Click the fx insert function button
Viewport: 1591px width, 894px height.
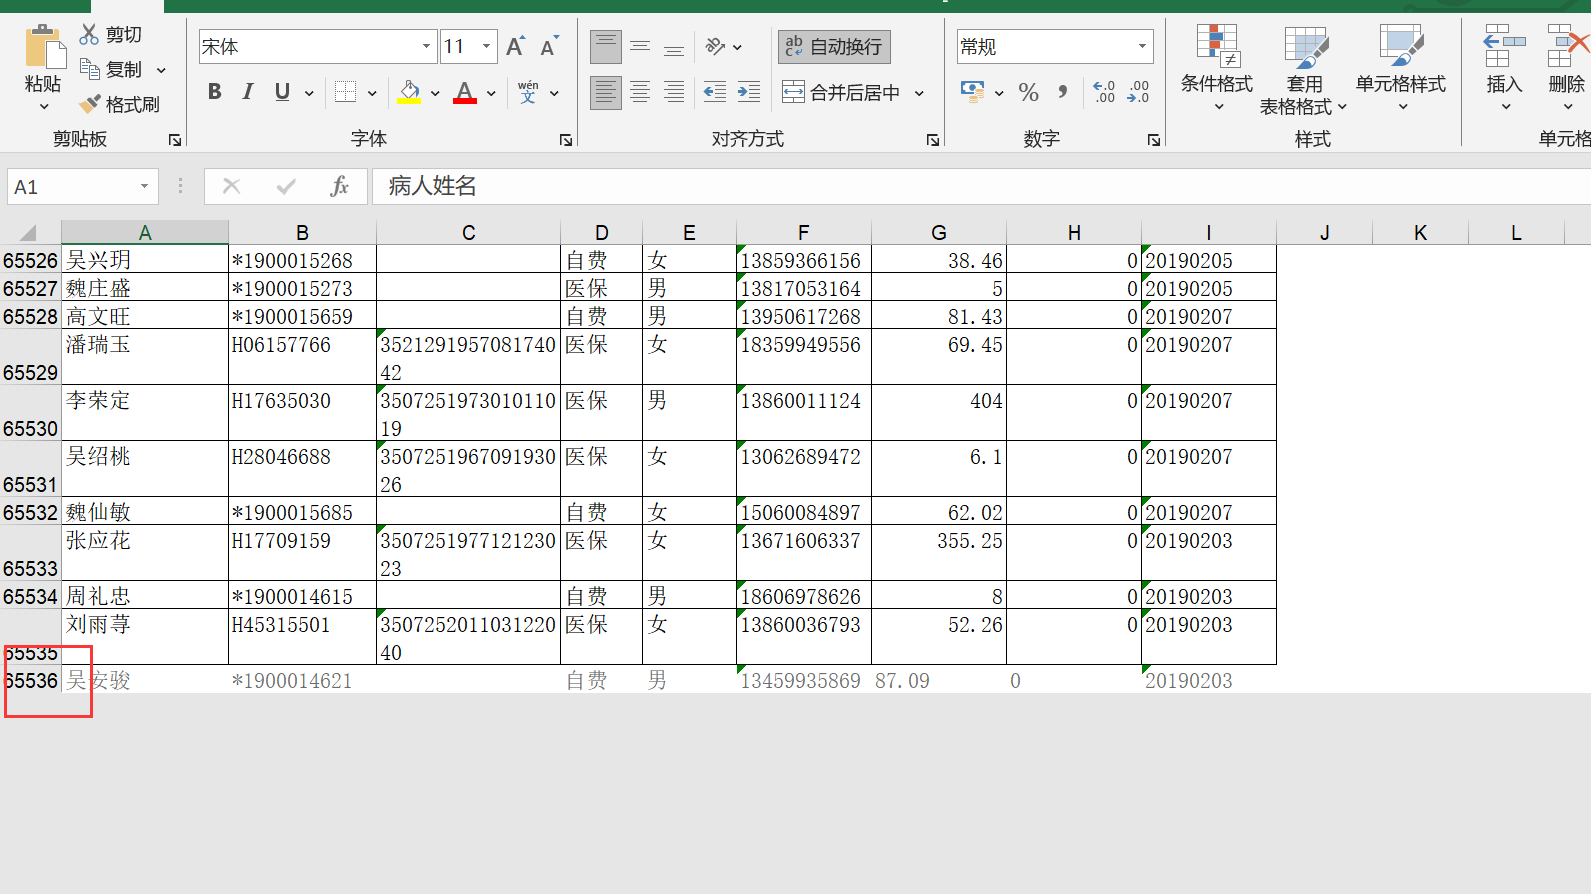(340, 186)
